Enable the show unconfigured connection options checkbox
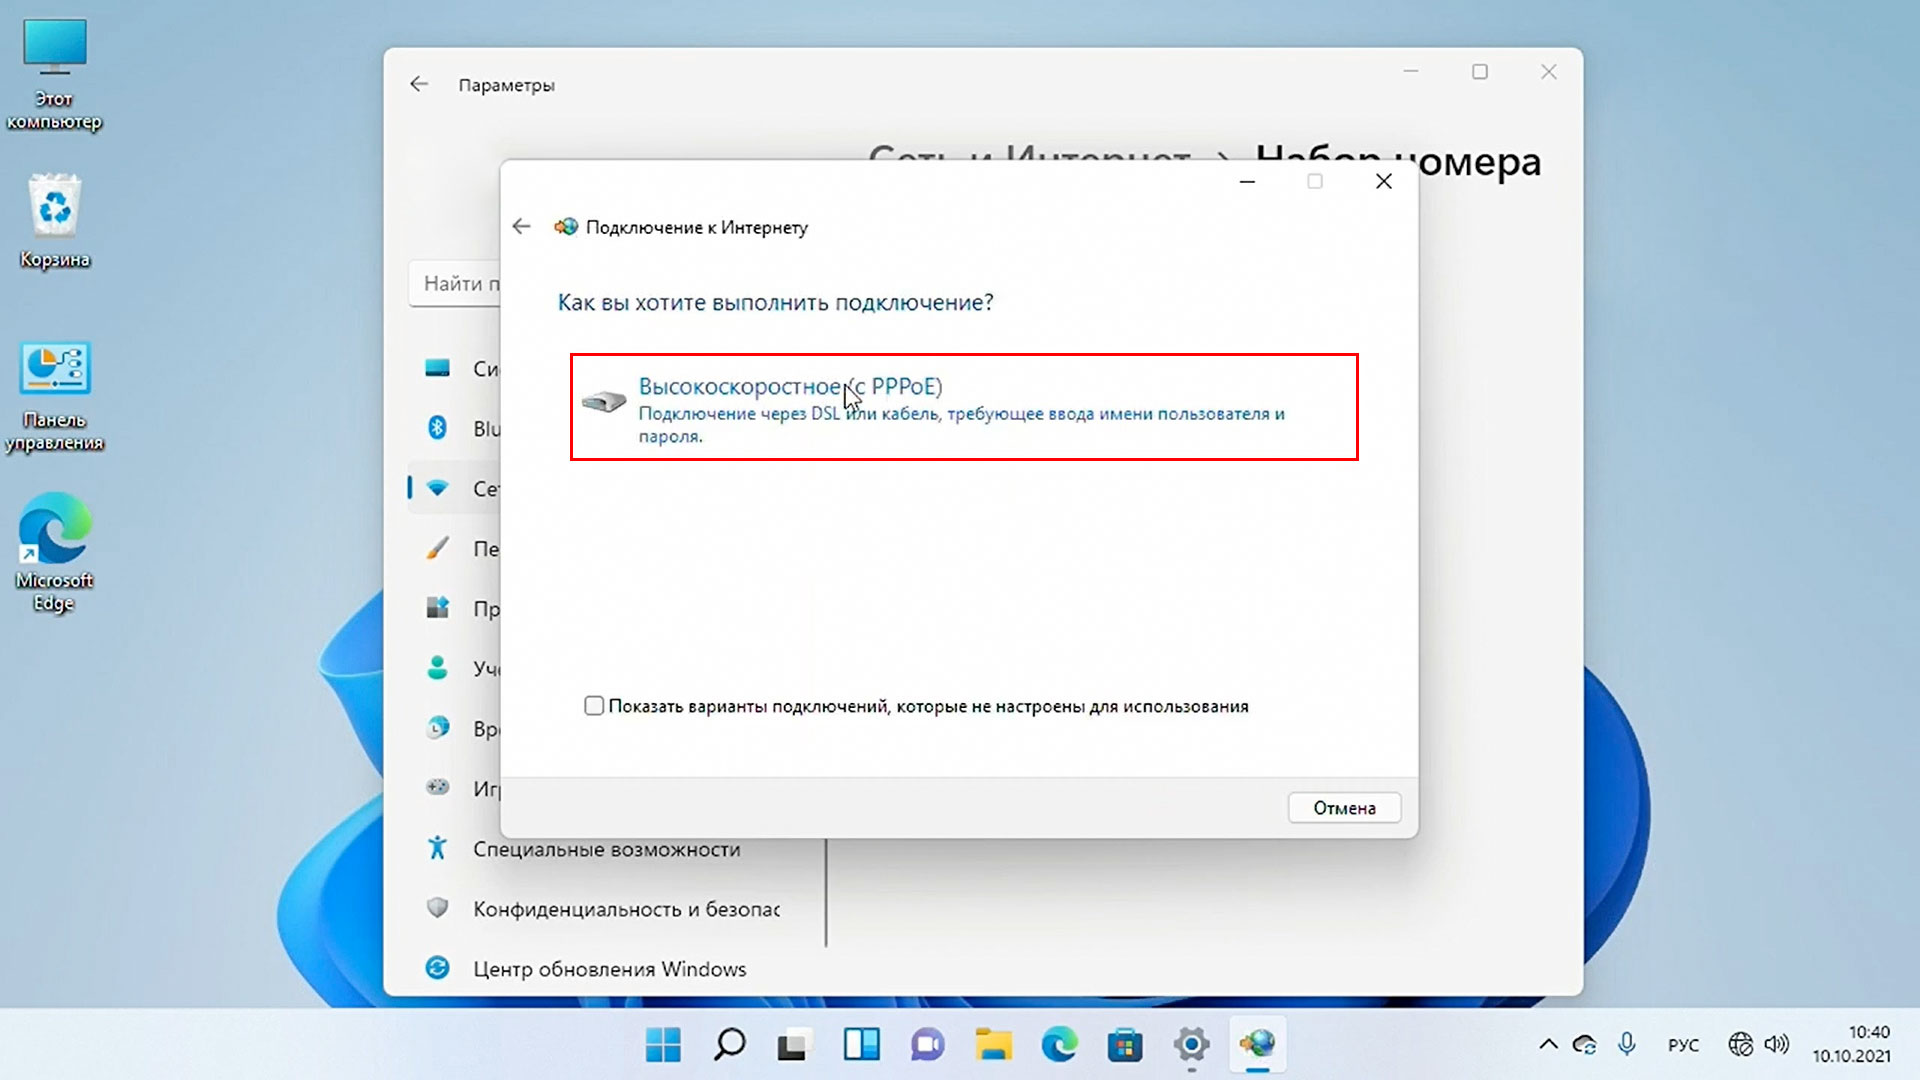1920x1080 pixels. (594, 706)
